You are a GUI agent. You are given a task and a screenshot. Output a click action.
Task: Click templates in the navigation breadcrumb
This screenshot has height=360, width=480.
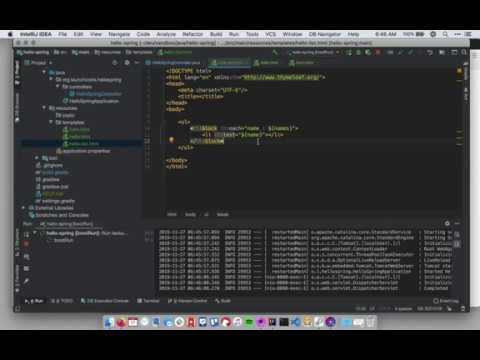139,52
